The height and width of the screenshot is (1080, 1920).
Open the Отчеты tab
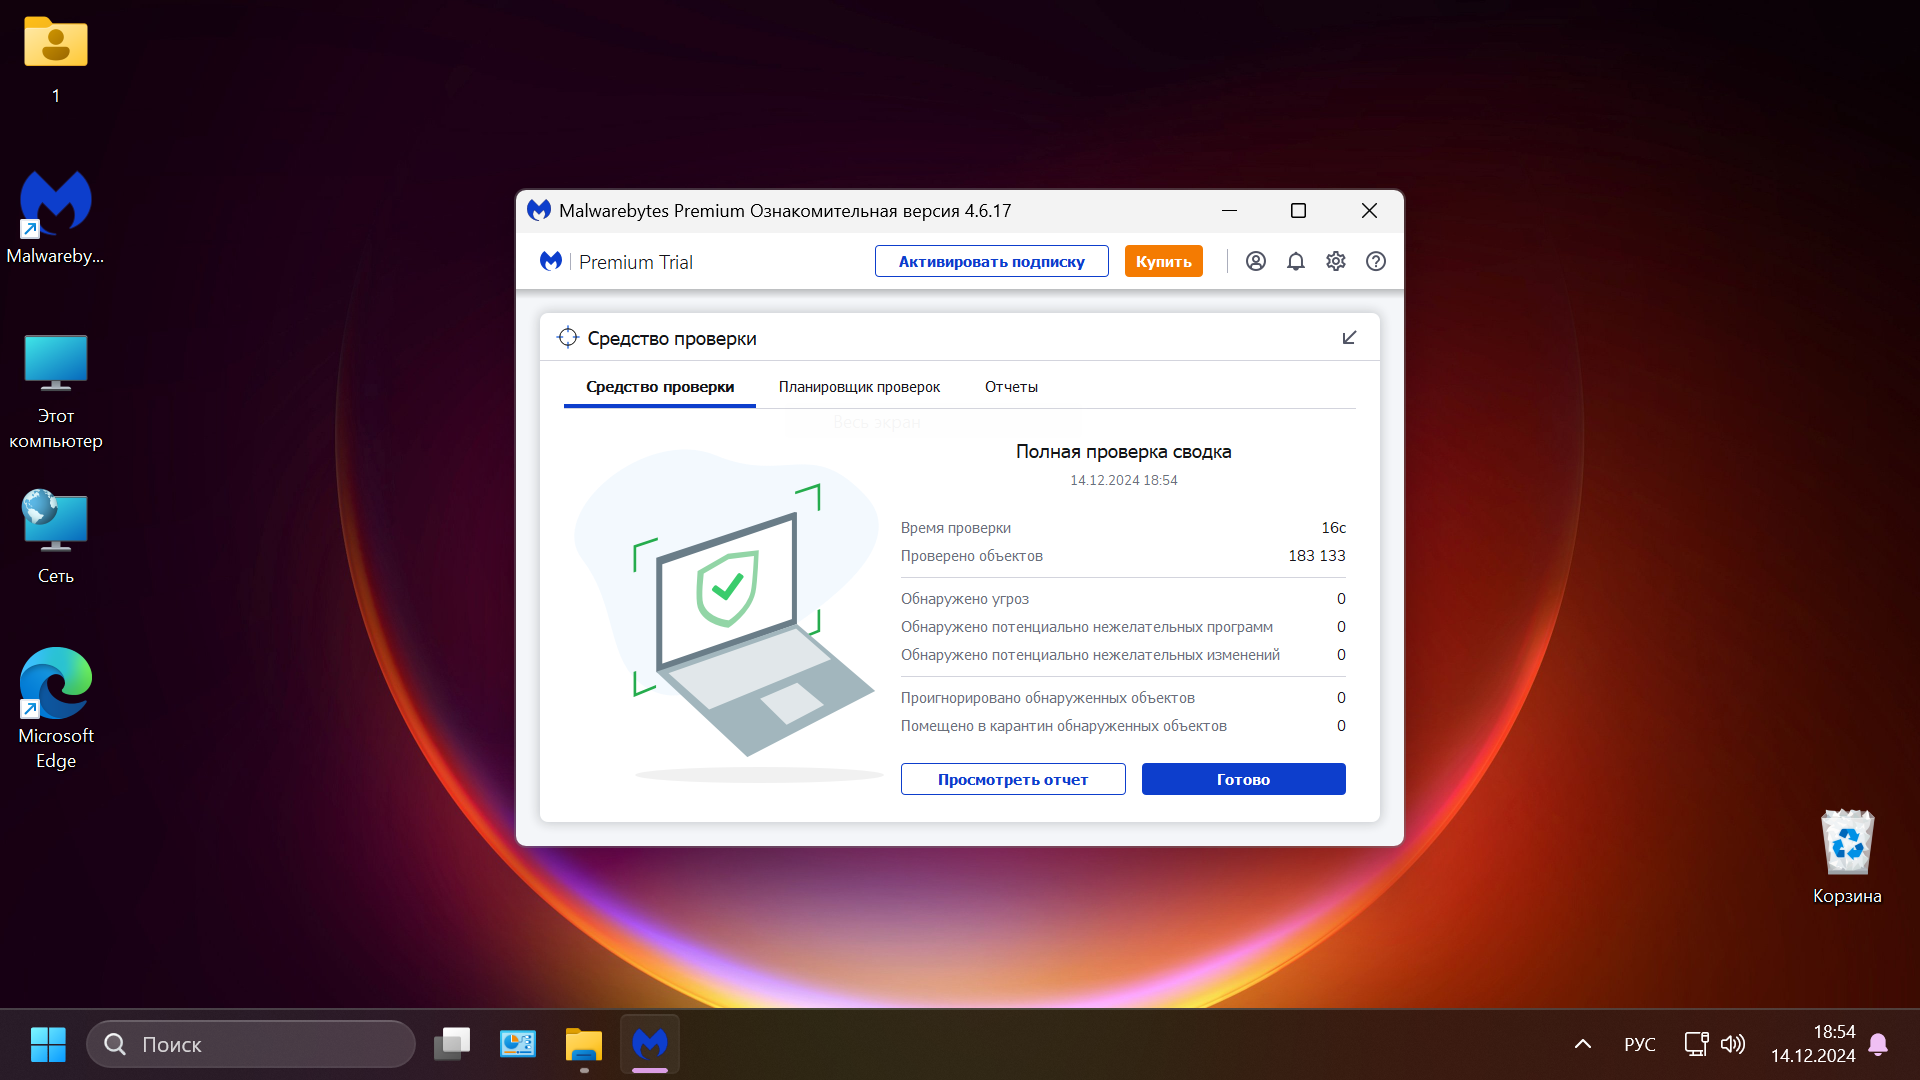click(1011, 387)
